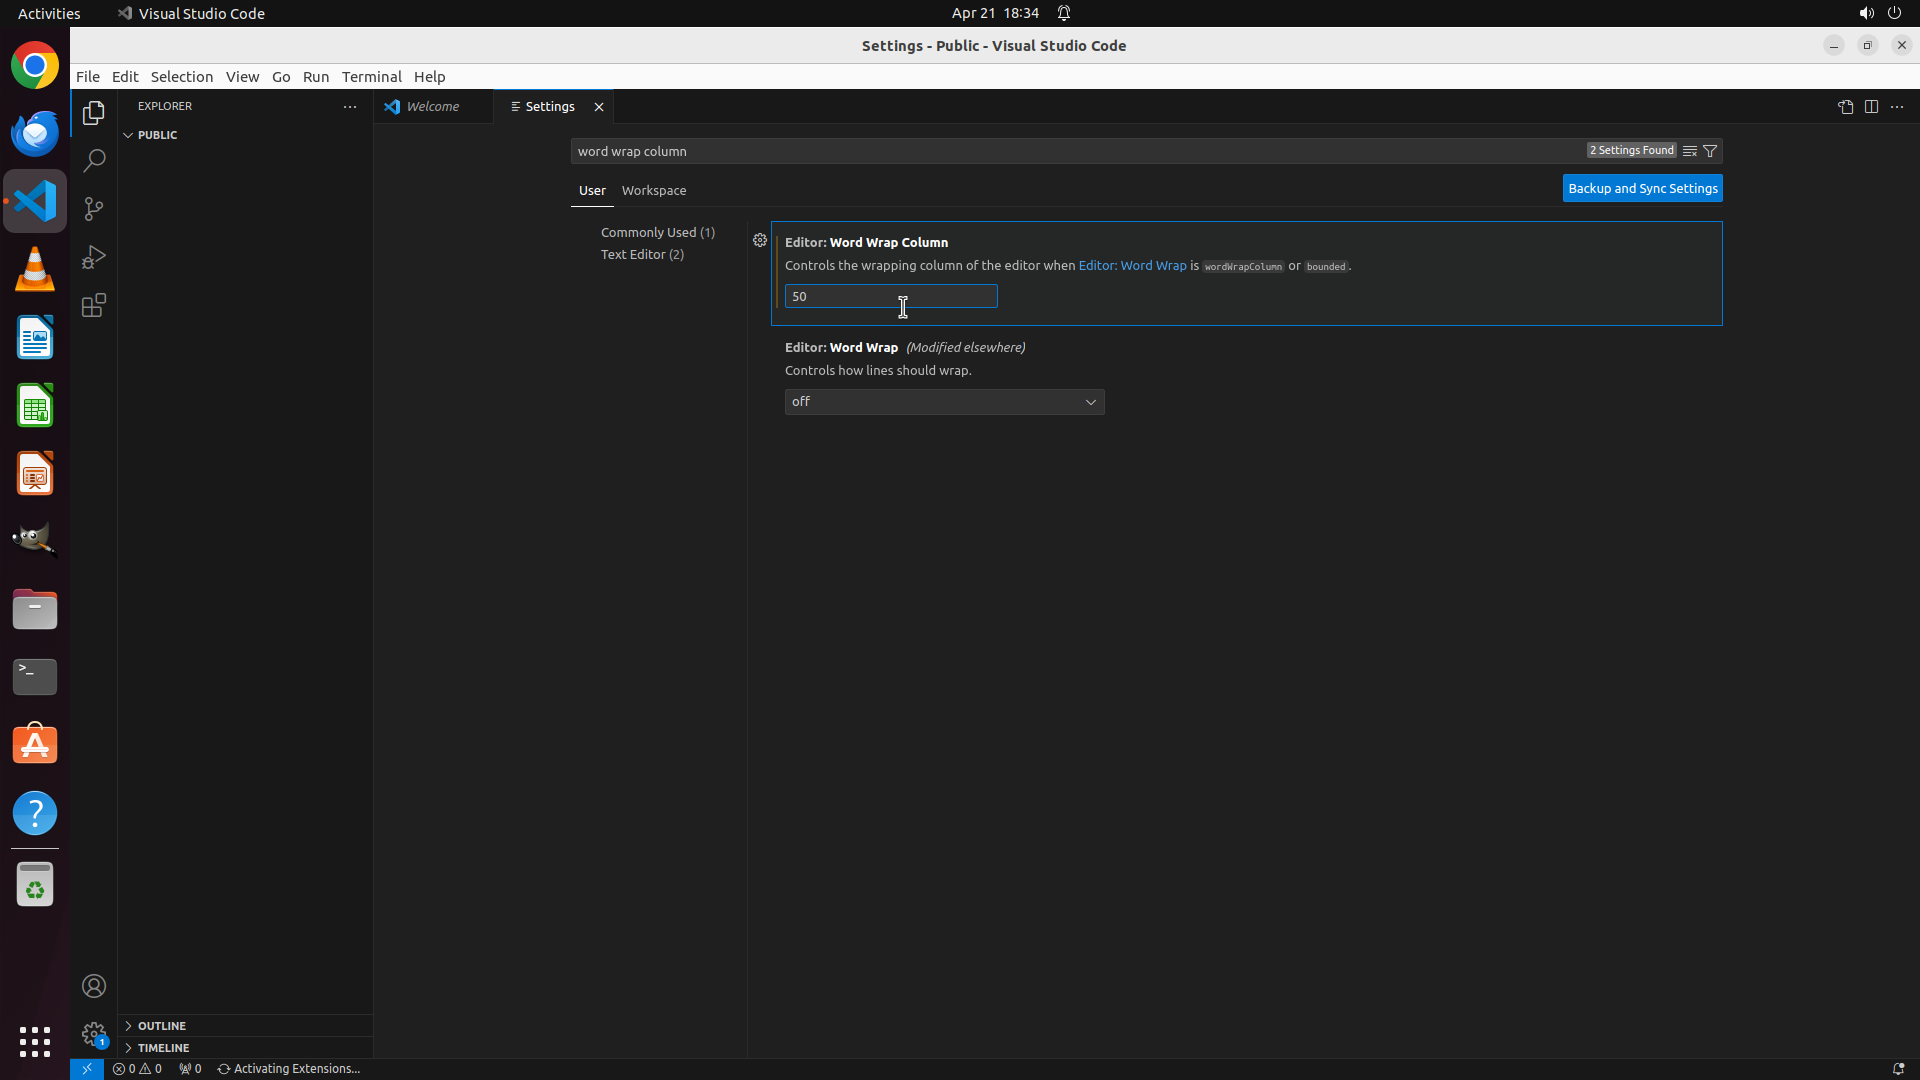Switch to Workspace settings tab
Viewport: 1920px width, 1080px height.
(654, 190)
